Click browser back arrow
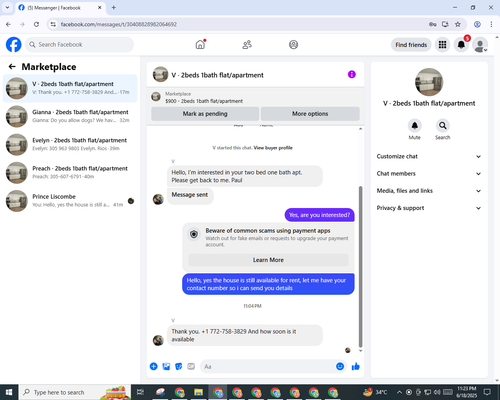Viewport: 500px width, 400px height. pyautogui.click(x=8, y=24)
